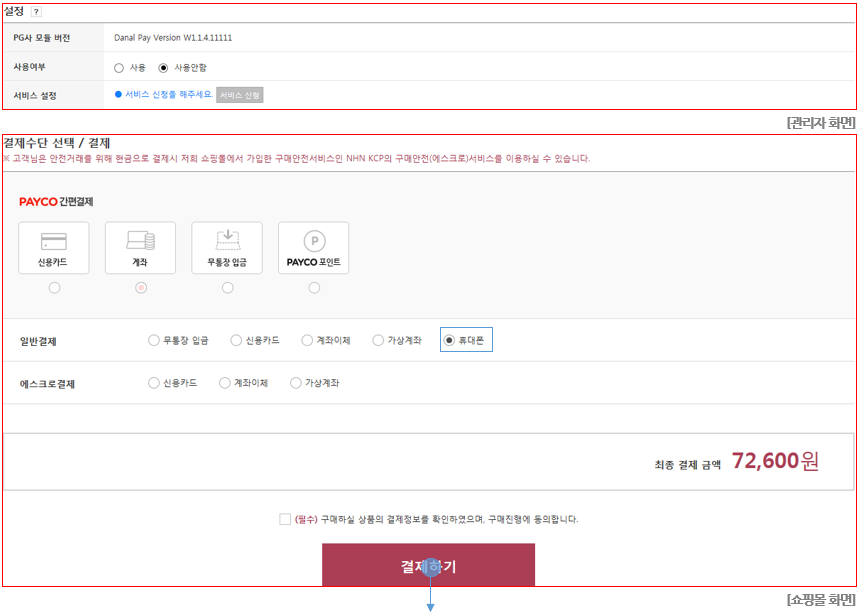Click the 결제하기 payment button
859x612 pixels.
428,565
